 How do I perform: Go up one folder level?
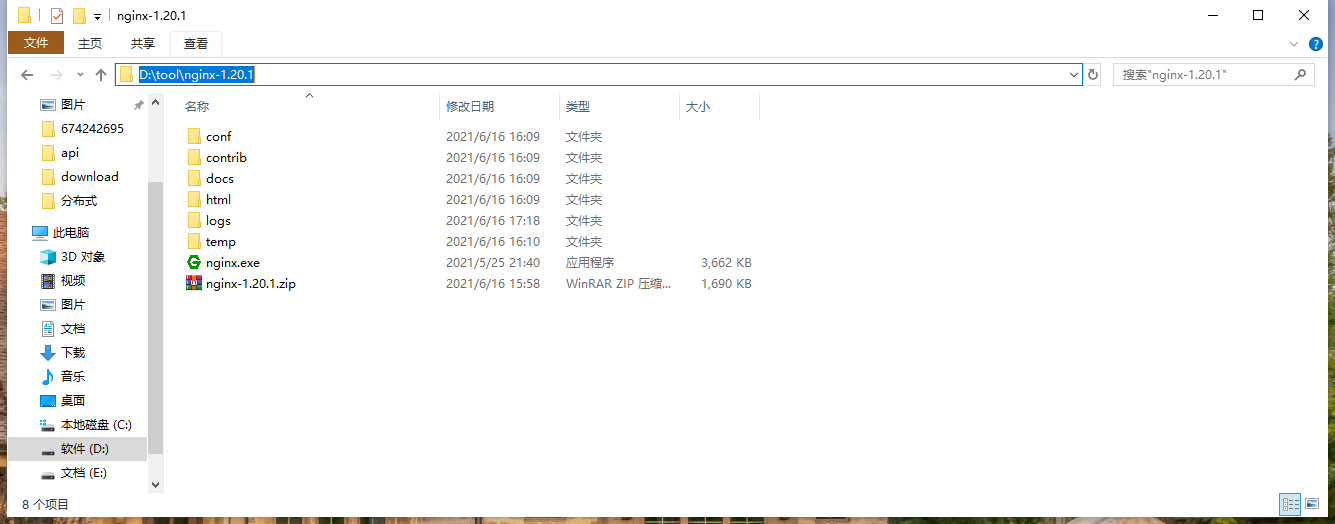pos(100,75)
